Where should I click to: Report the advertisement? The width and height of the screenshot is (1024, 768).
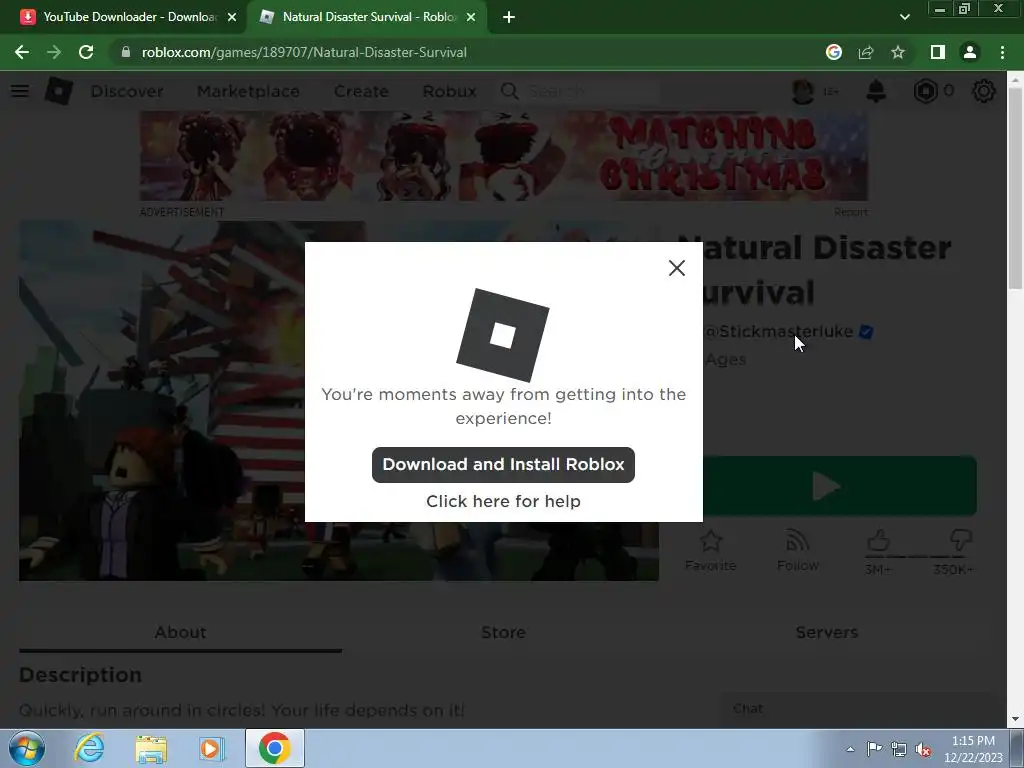click(850, 212)
